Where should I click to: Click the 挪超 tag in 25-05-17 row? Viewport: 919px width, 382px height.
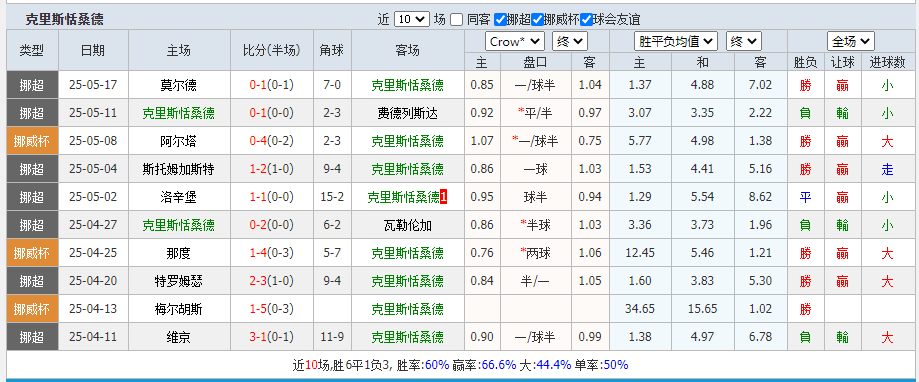[x=32, y=86]
